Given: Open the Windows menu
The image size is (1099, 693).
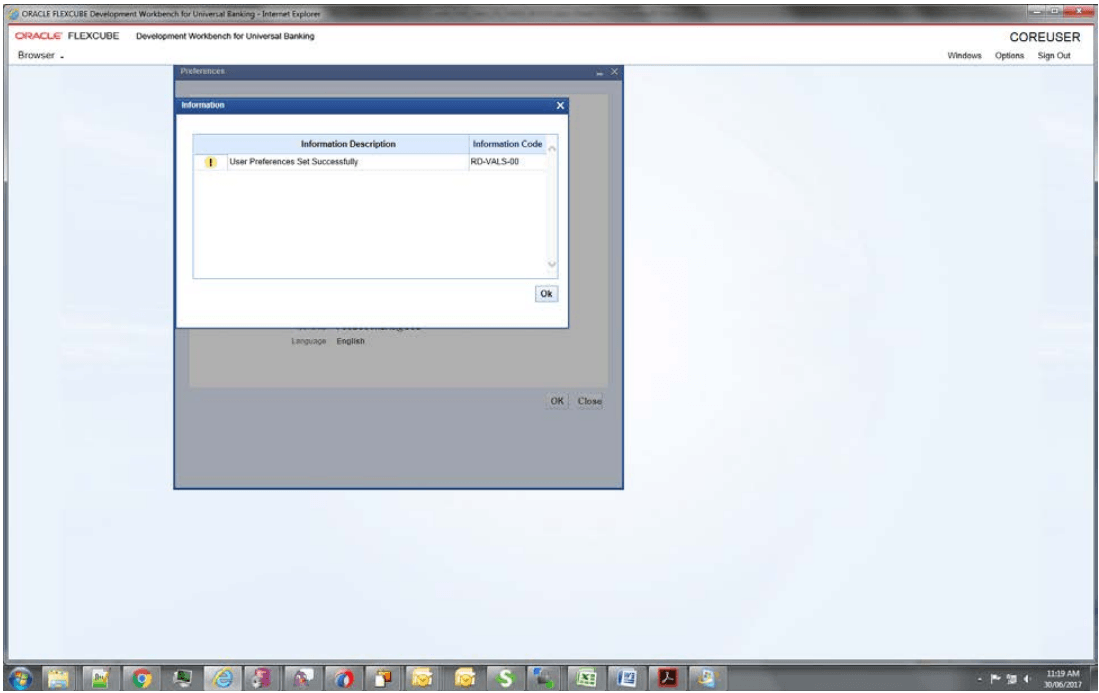Looking at the screenshot, I should coord(964,55).
